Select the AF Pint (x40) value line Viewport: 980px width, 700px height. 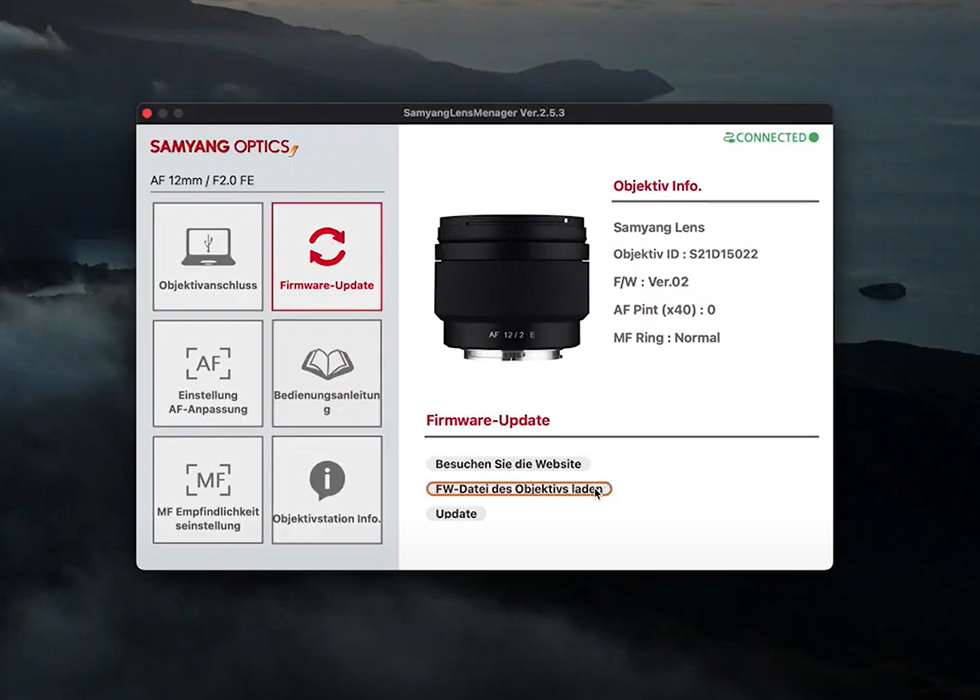[664, 310]
